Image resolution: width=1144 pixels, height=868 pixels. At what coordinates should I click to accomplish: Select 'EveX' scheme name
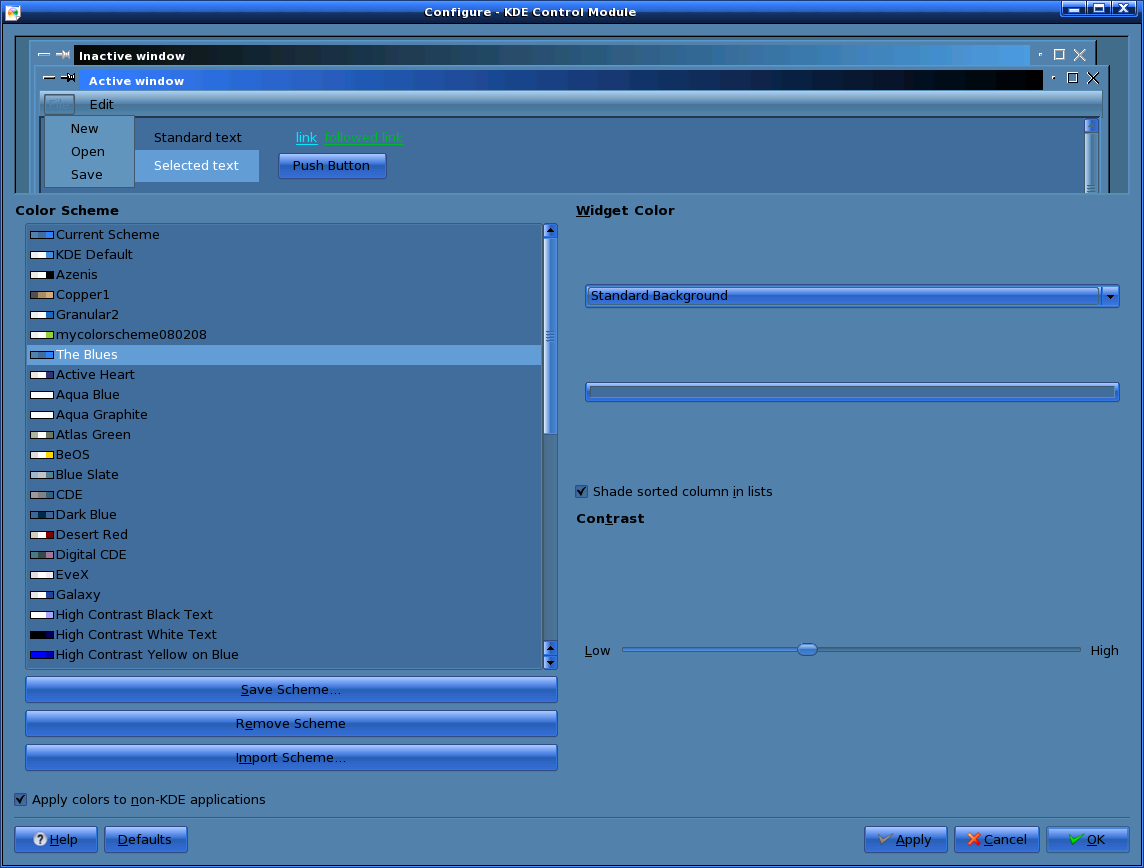[x=72, y=575]
